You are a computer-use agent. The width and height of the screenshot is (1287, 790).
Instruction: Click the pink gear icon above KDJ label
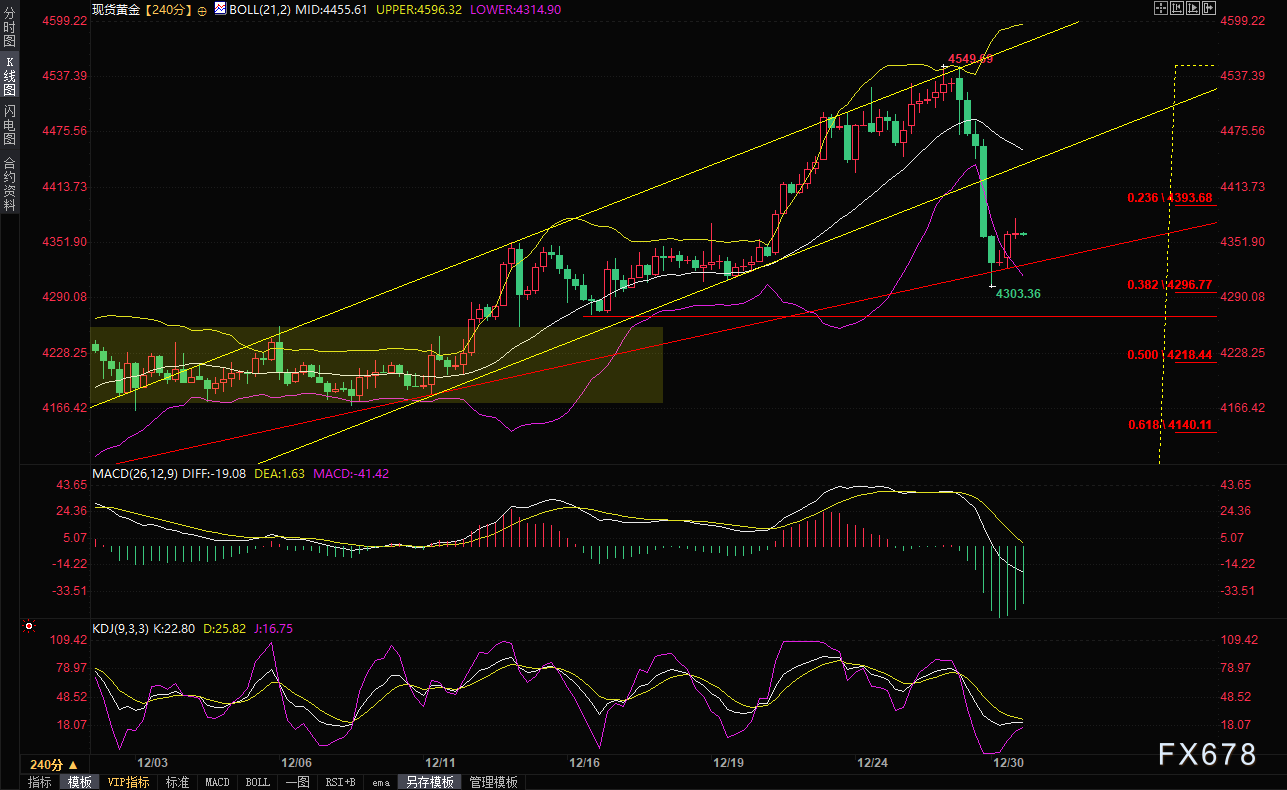click(x=27, y=628)
